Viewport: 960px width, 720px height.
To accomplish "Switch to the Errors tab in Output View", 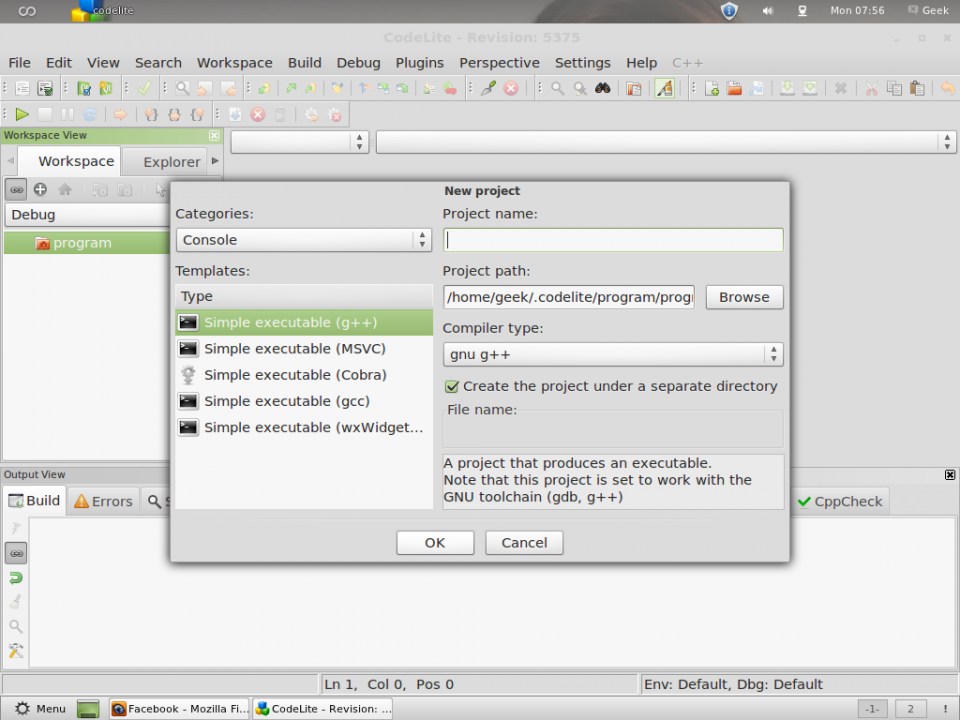I will (103, 501).
